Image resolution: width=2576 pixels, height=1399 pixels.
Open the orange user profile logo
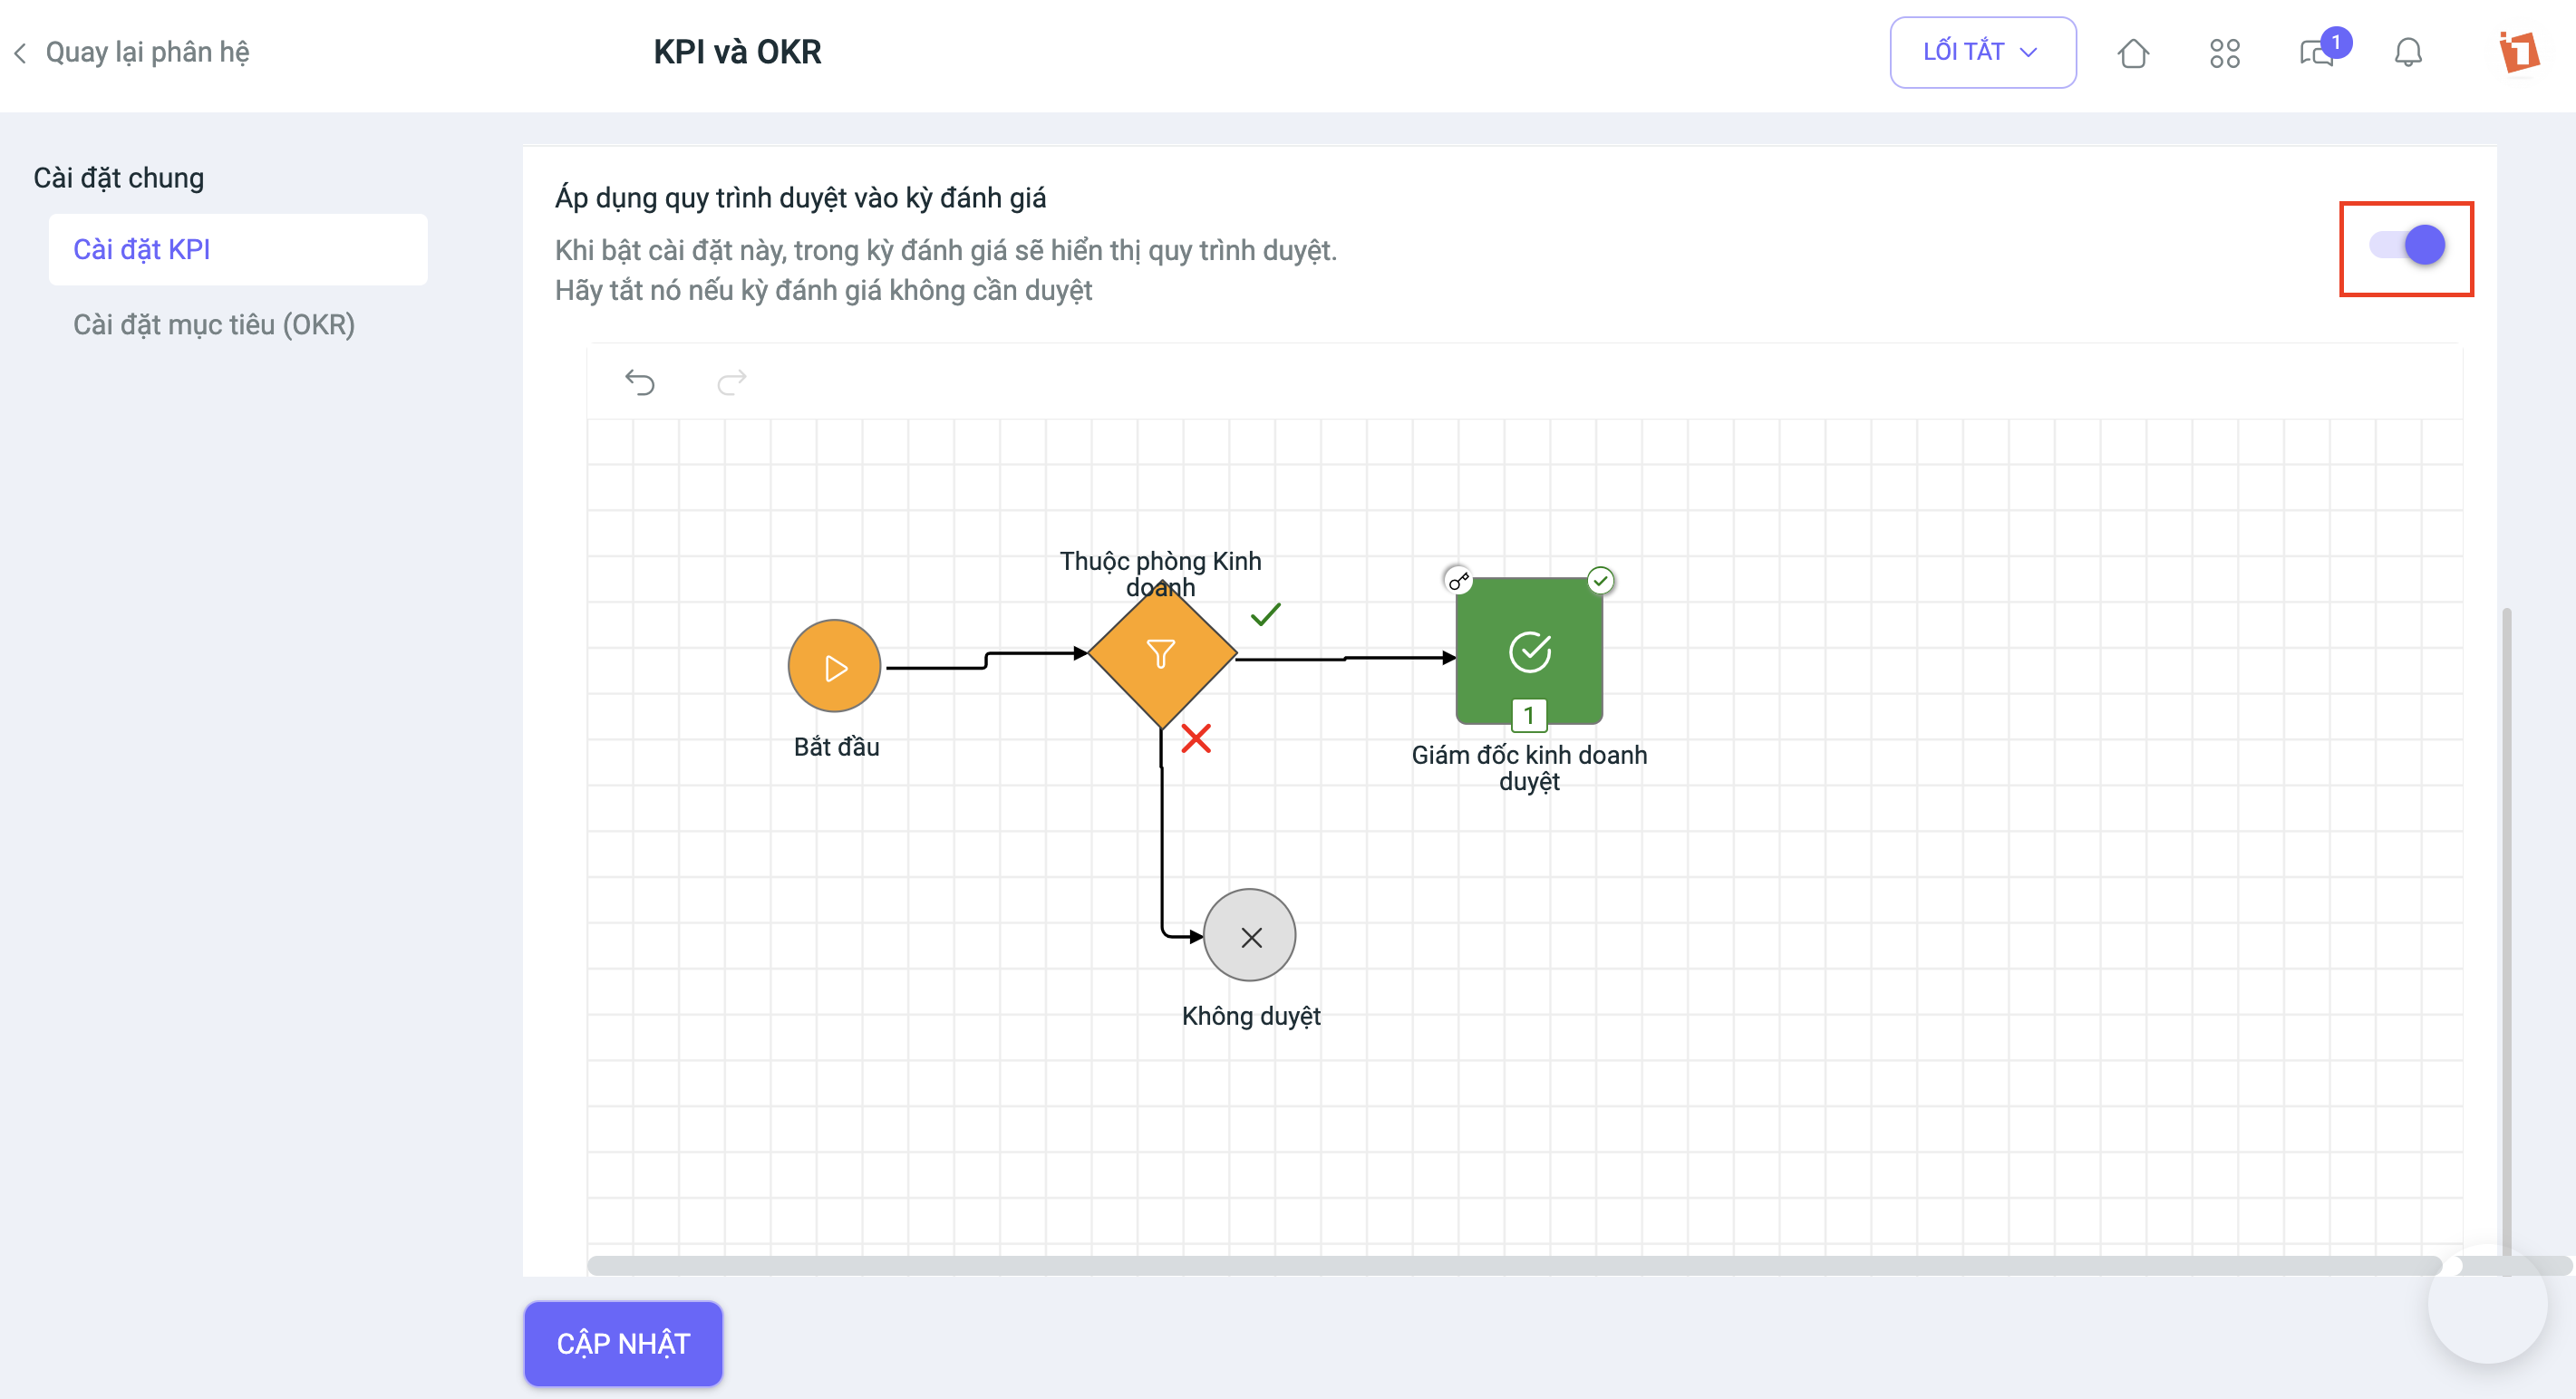click(2518, 52)
